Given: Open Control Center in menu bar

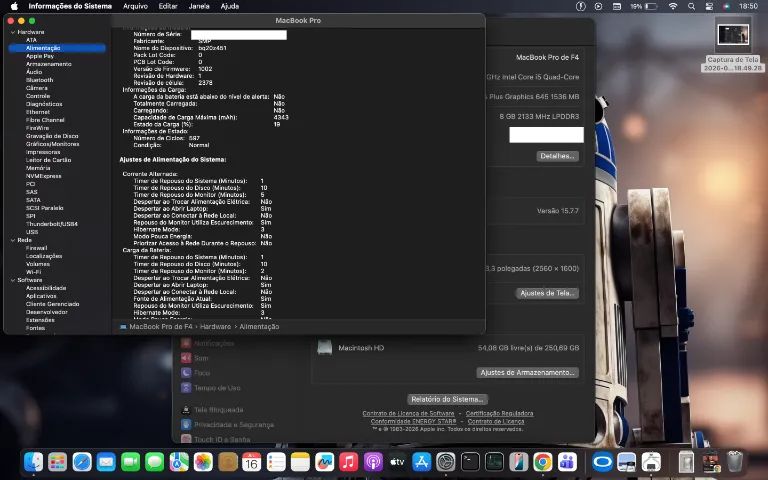Looking at the screenshot, I should 709,6.
